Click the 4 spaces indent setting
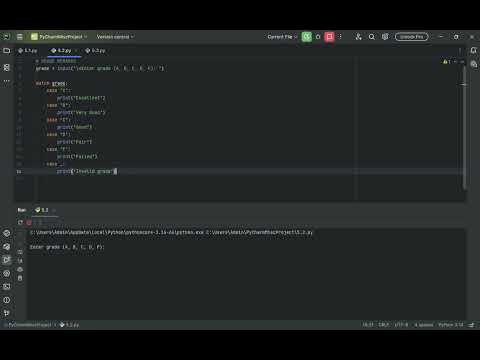 (424, 325)
